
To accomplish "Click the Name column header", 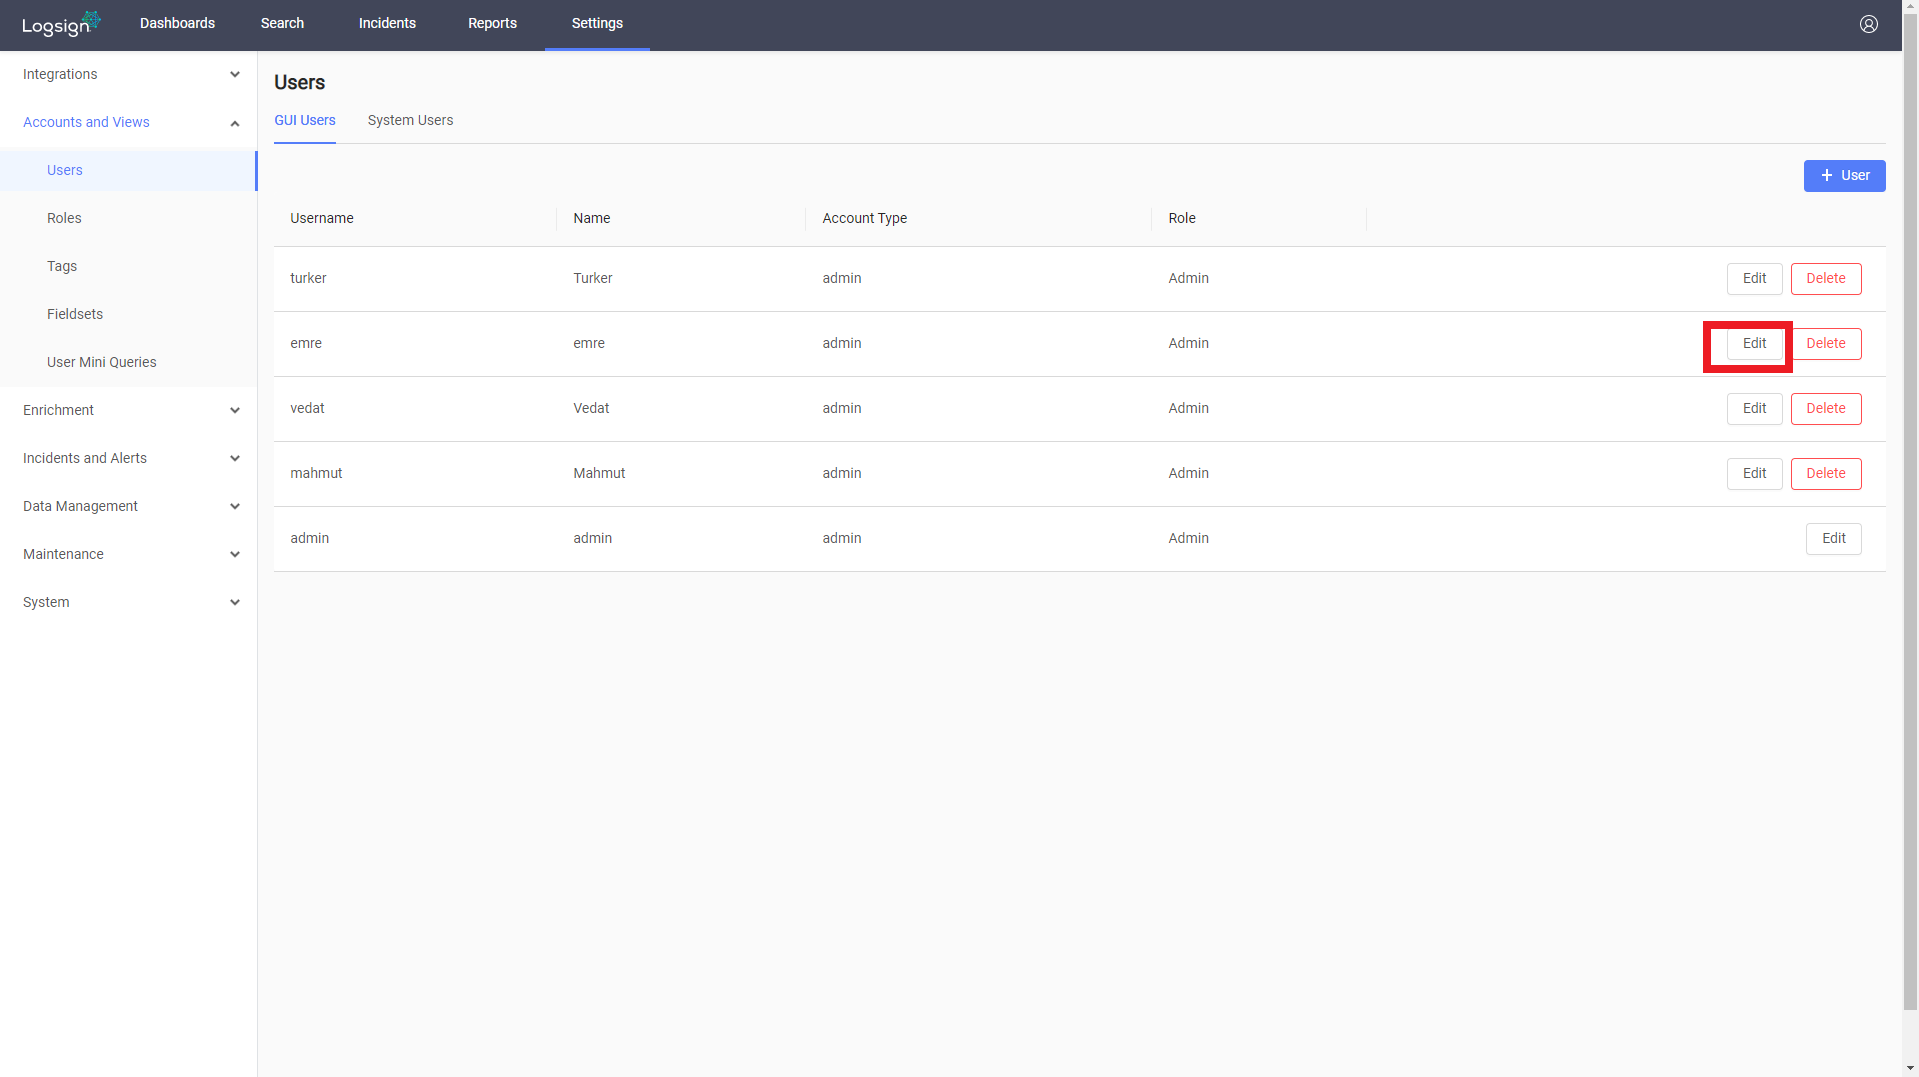I will tap(592, 218).
